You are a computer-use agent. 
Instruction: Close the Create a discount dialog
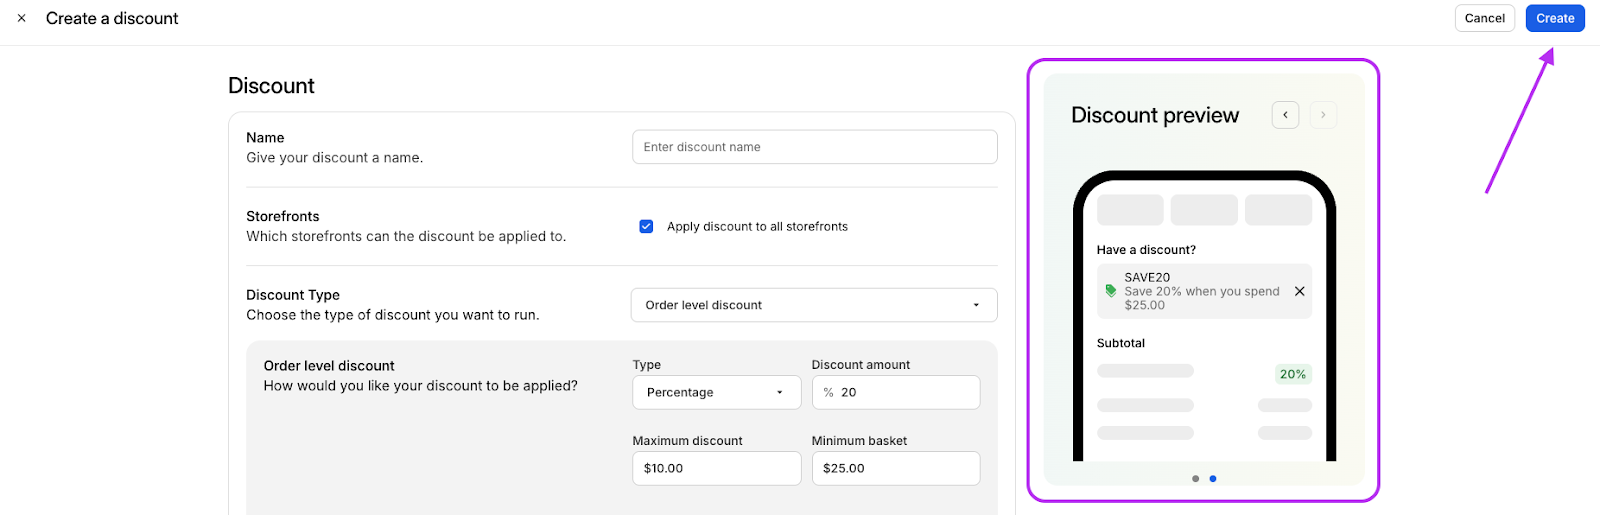tap(22, 18)
